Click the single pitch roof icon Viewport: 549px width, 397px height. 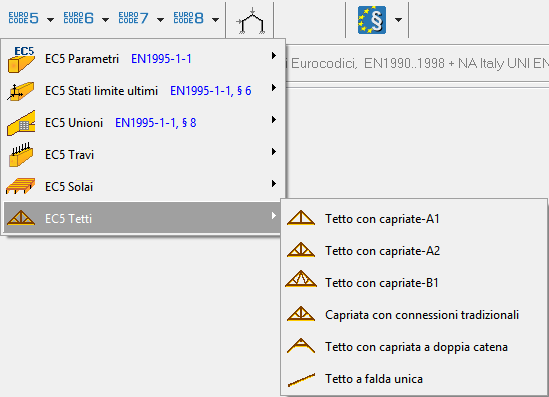tap(301, 380)
